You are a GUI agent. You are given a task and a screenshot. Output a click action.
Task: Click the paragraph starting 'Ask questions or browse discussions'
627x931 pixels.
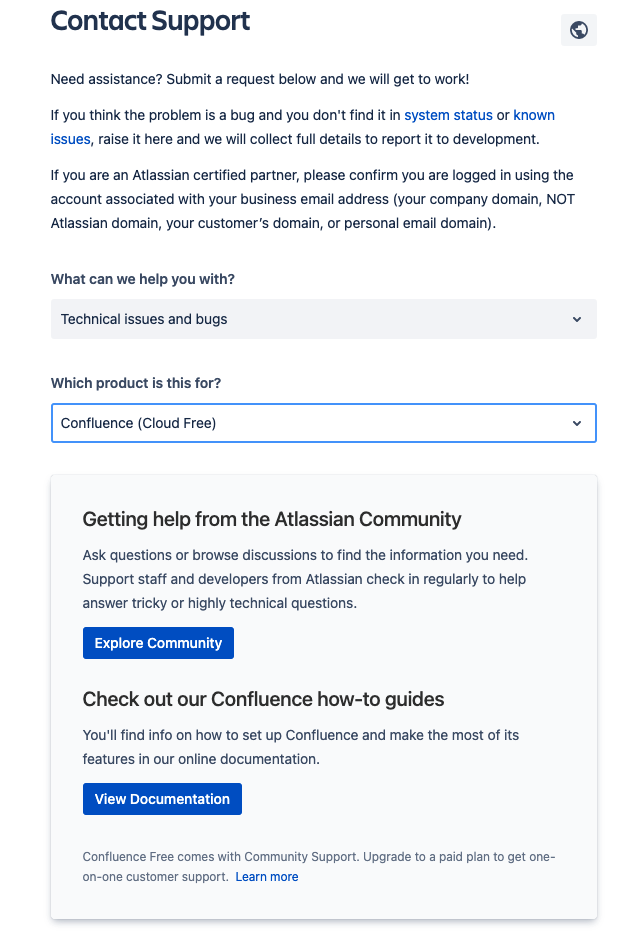coord(305,579)
